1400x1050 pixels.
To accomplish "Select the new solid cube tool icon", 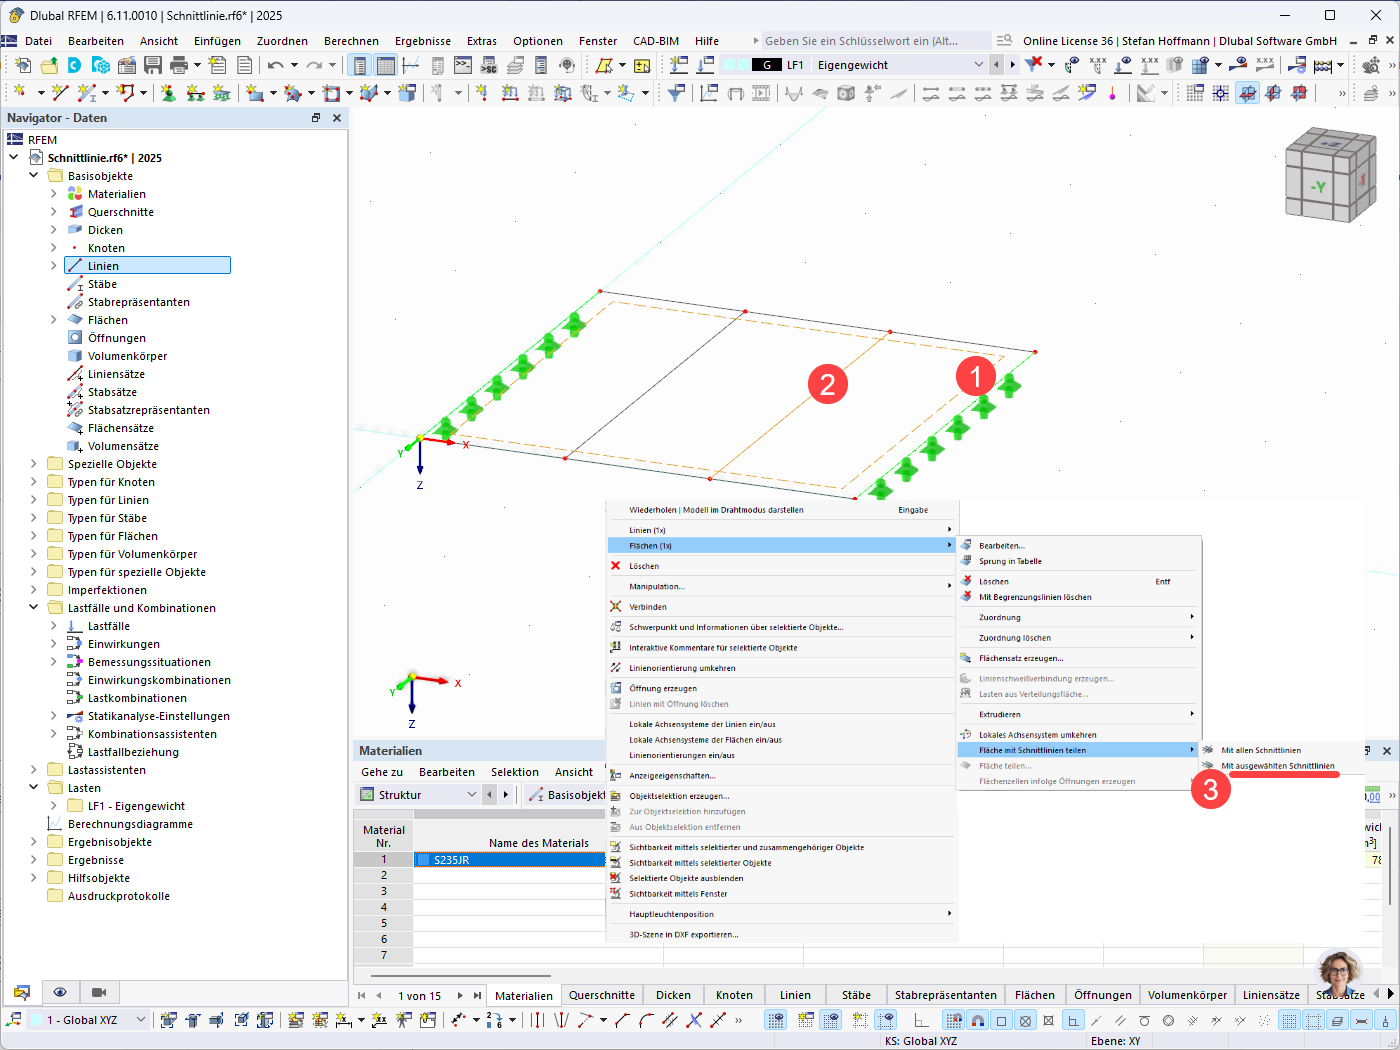I will point(407,93).
